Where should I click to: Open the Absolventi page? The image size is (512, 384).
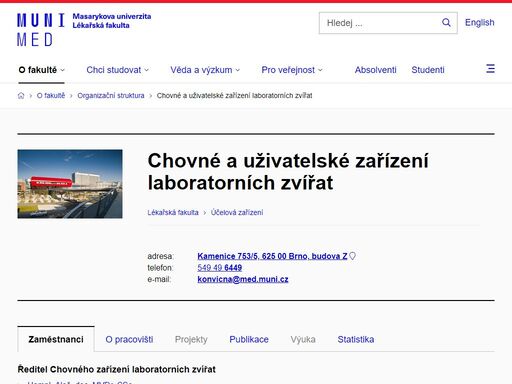click(375, 70)
